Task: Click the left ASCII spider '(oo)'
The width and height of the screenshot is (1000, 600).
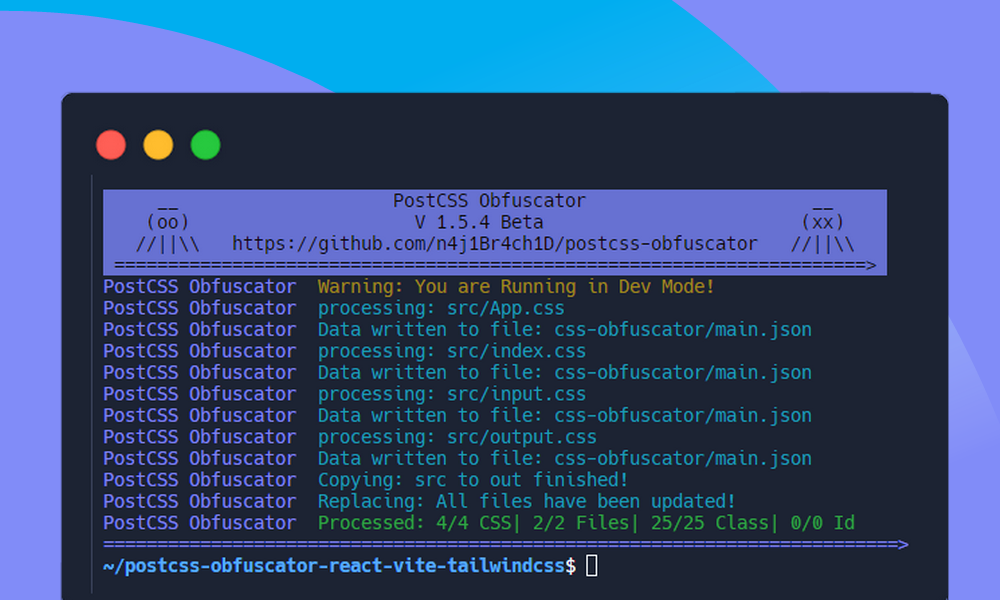Action: [168, 223]
